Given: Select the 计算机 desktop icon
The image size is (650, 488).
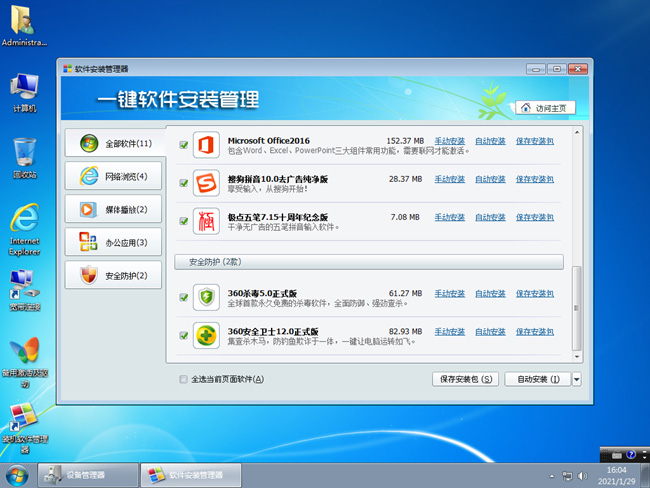Looking at the screenshot, I should click(x=24, y=93).
